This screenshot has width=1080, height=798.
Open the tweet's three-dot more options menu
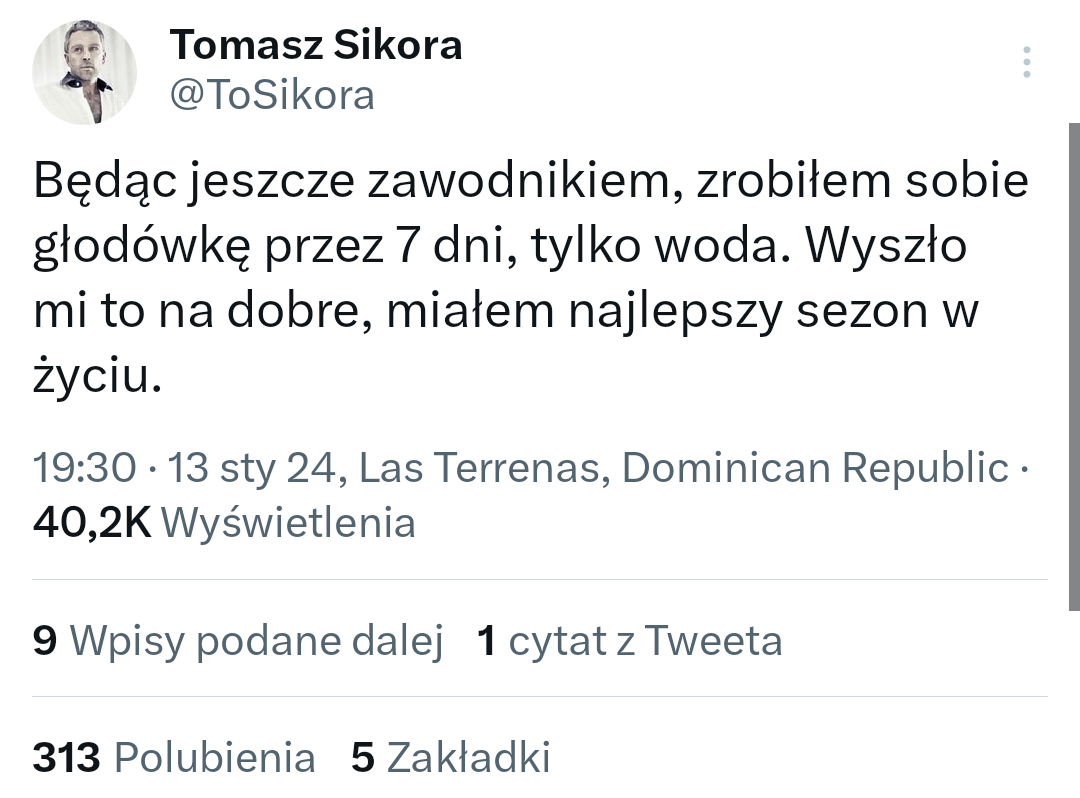tap(1026, 62)
